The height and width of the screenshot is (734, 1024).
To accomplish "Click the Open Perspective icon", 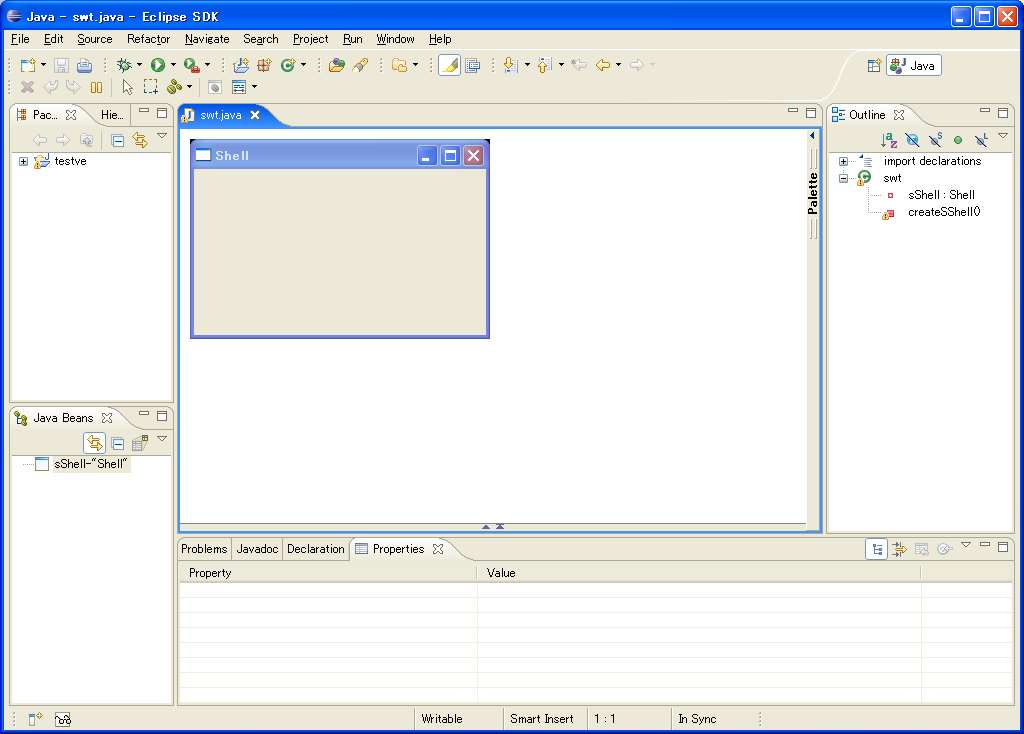I will click(874, 65).
